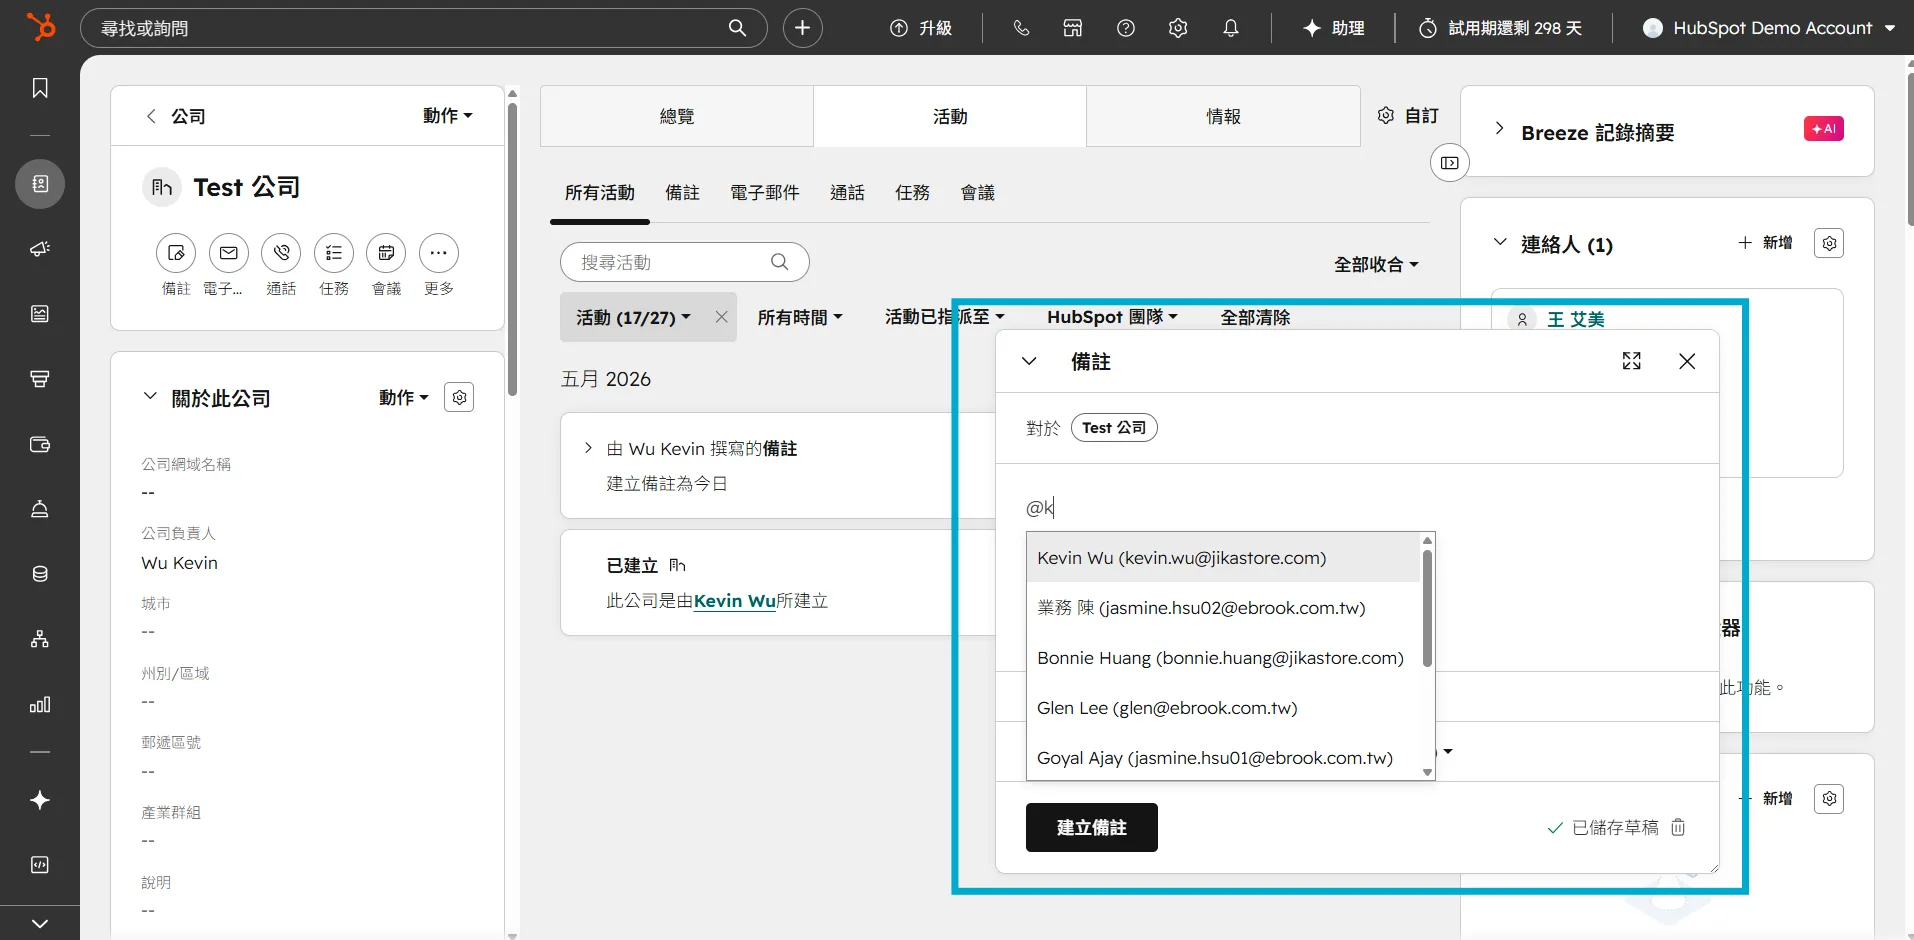Image resolution: width=1914 pixels, height=940 pixels.
Task: Open the HubSpot 團隊 filter dropdown
Action: tap(1112, 317)
